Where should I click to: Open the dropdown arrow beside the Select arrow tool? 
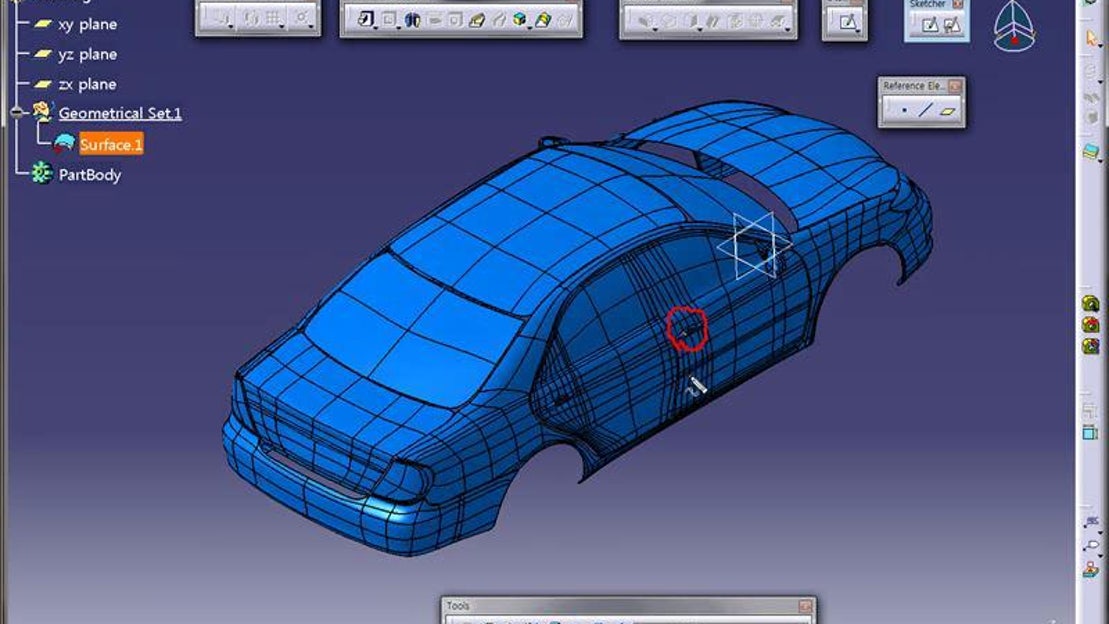pos(1099,46)
